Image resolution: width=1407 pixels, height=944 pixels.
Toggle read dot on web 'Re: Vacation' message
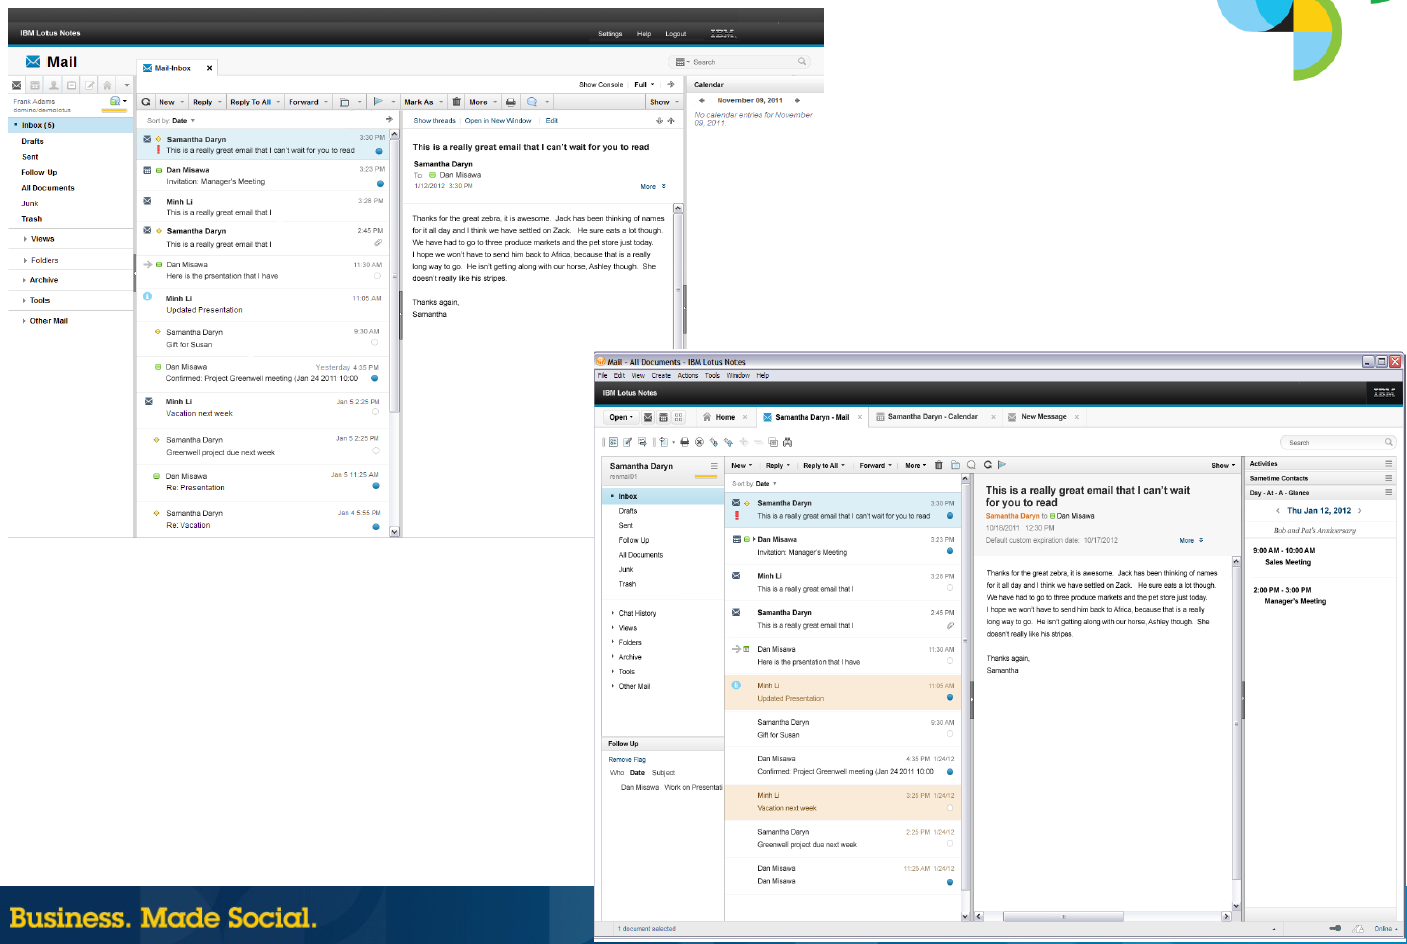[x=375, y=526]
